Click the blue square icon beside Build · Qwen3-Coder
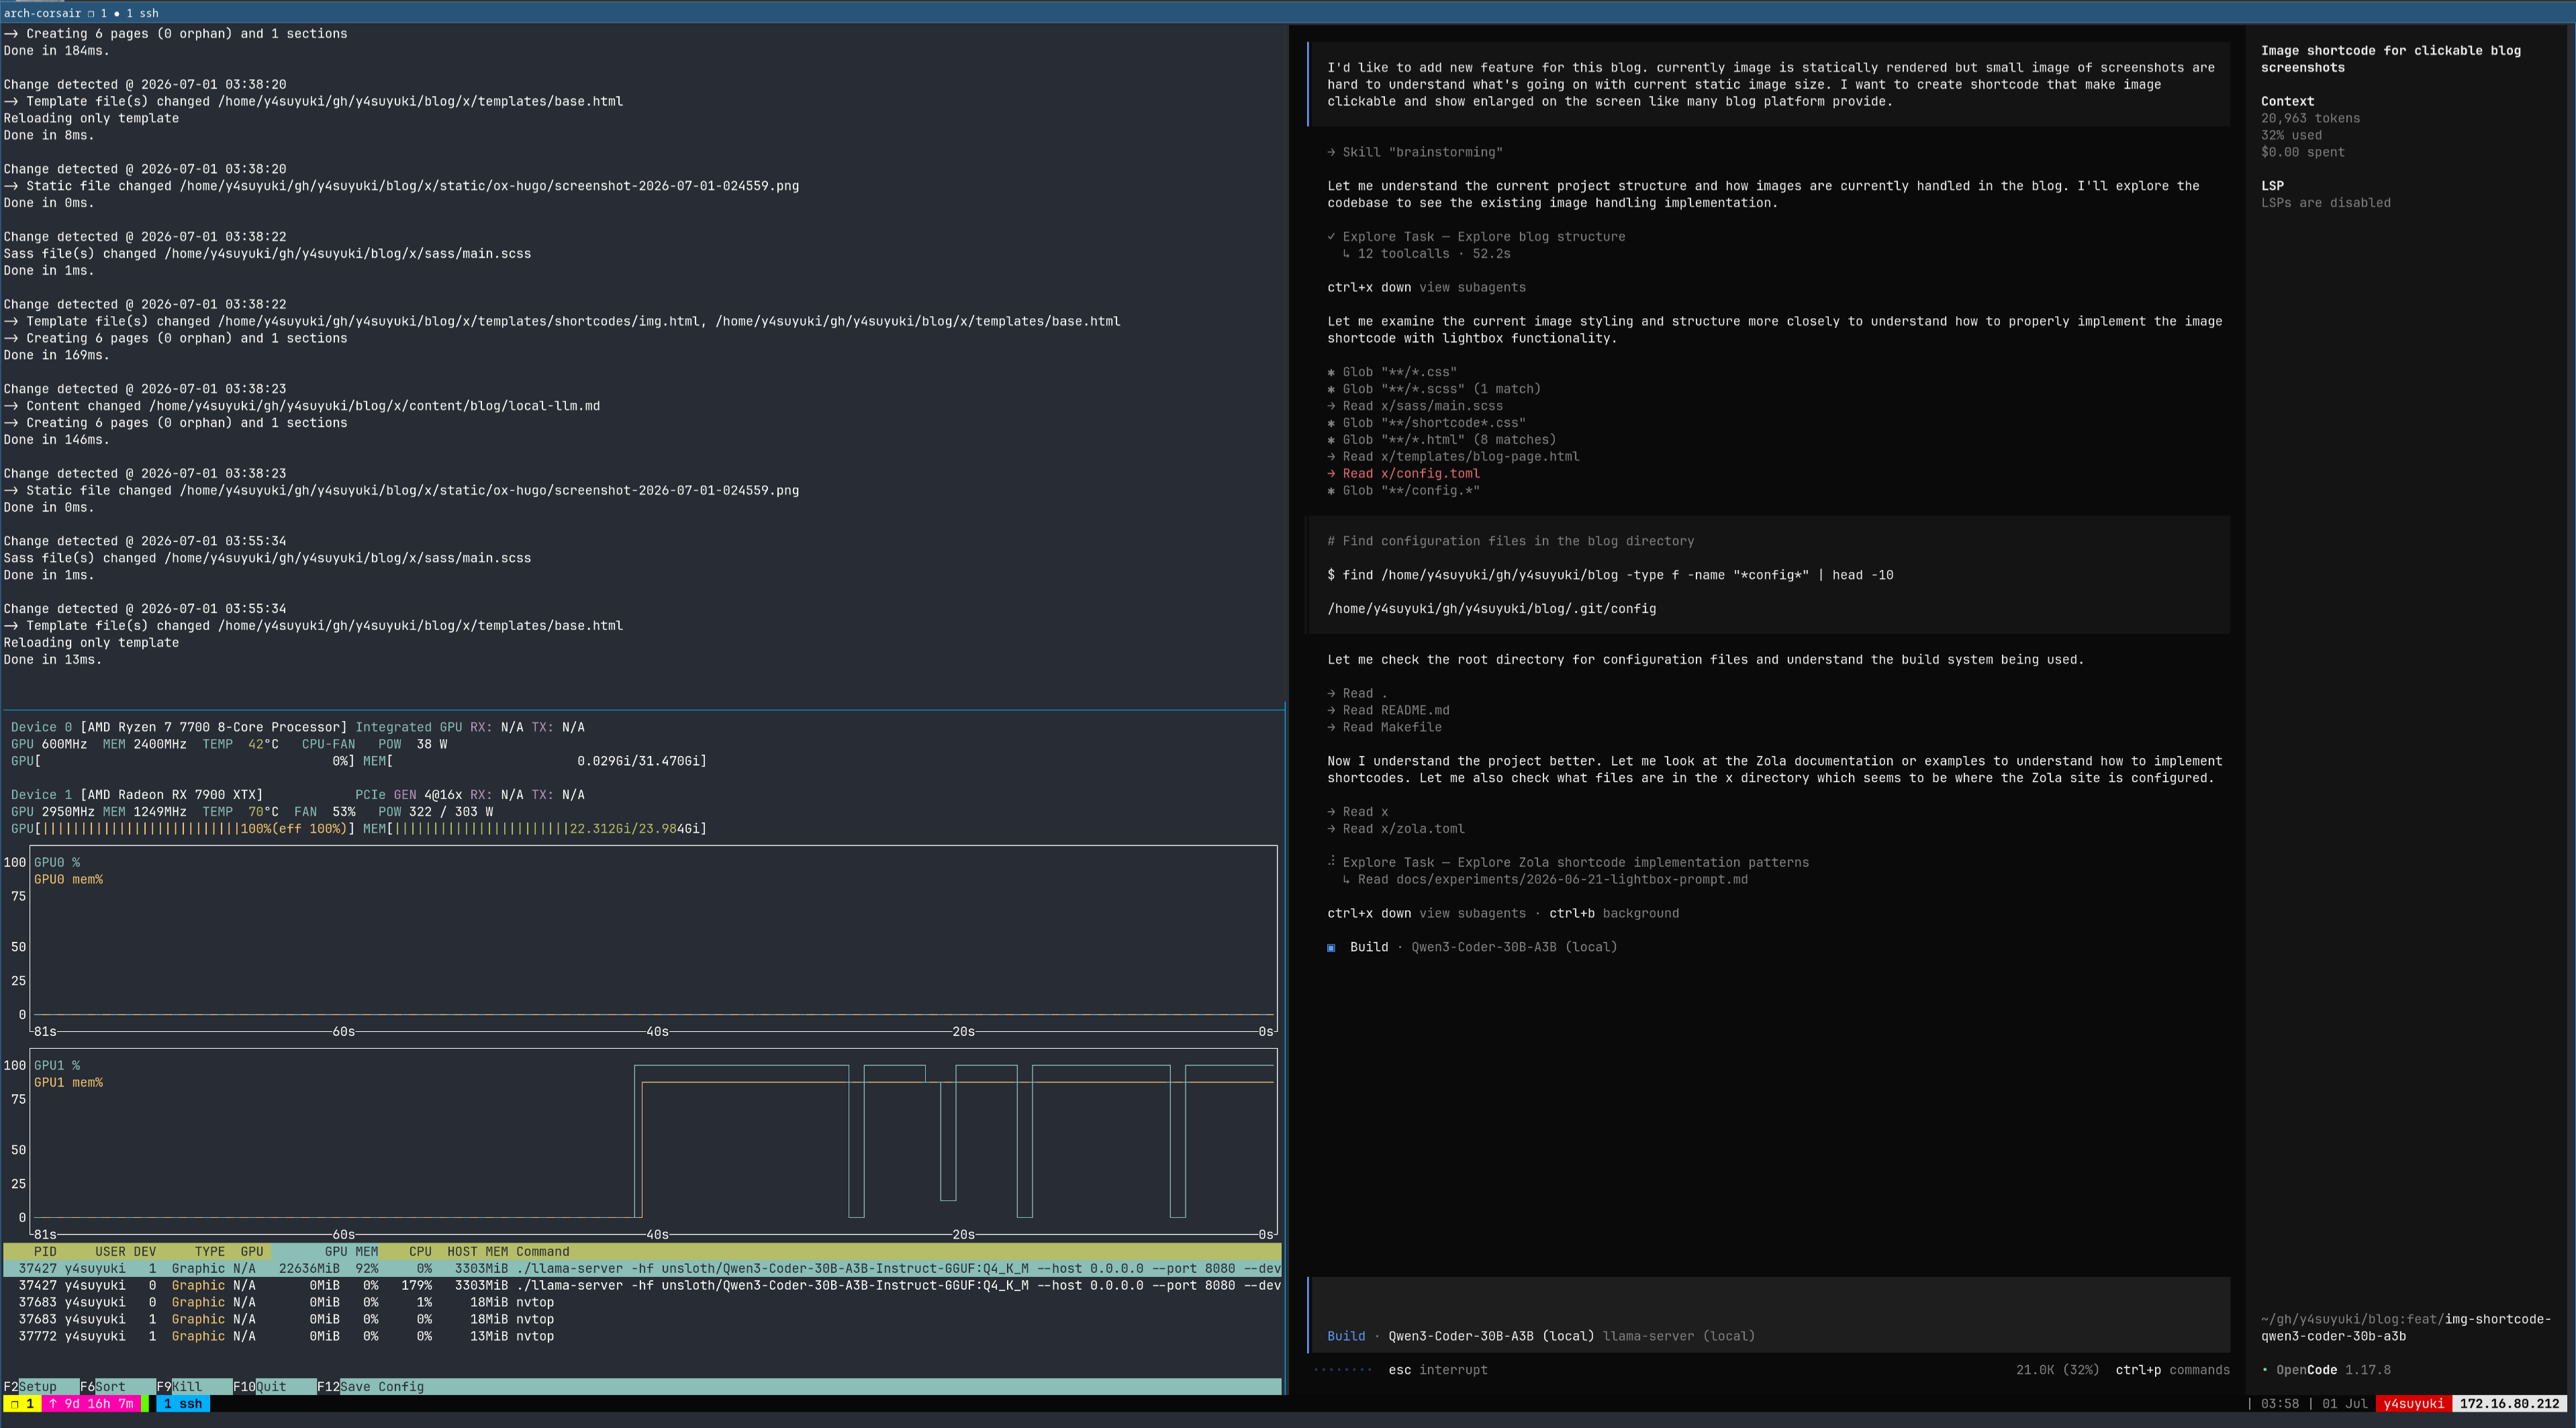 tap(1331, 947)
